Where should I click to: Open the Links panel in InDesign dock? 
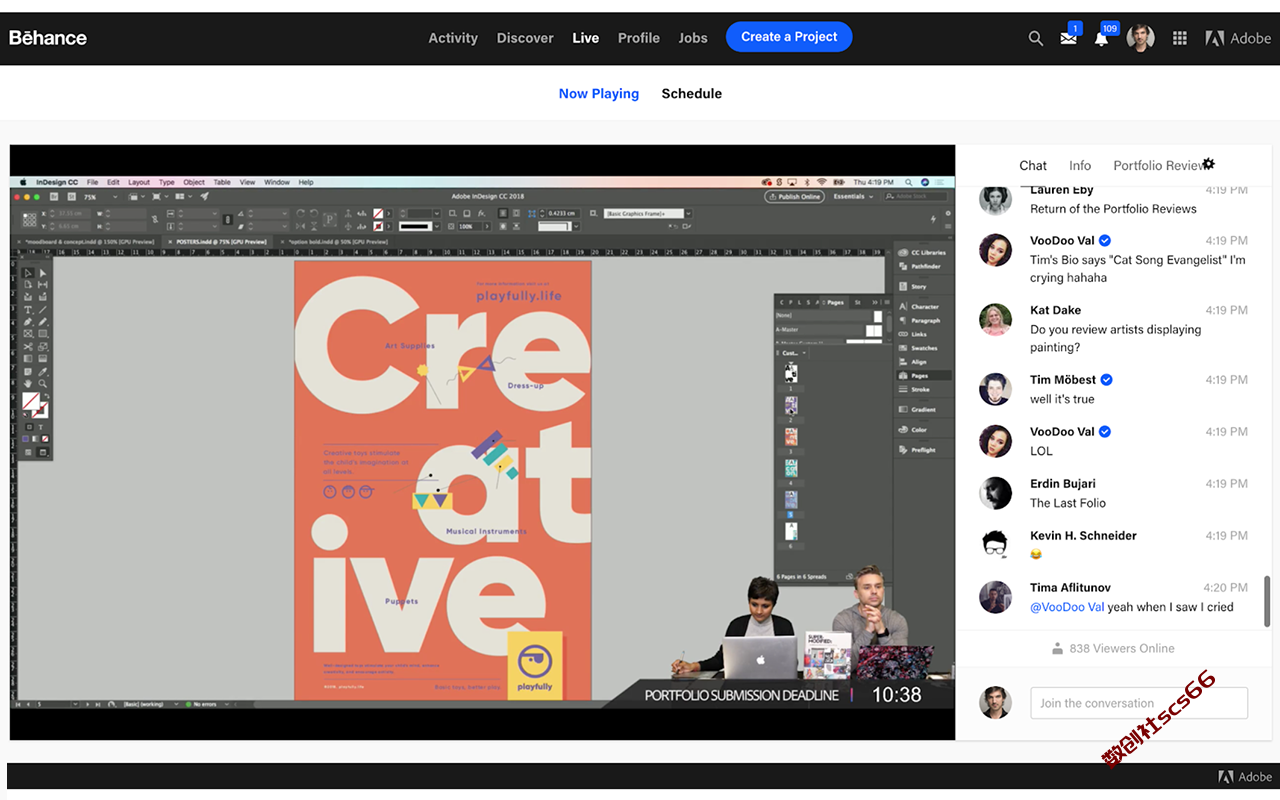[x=912, y=334]
